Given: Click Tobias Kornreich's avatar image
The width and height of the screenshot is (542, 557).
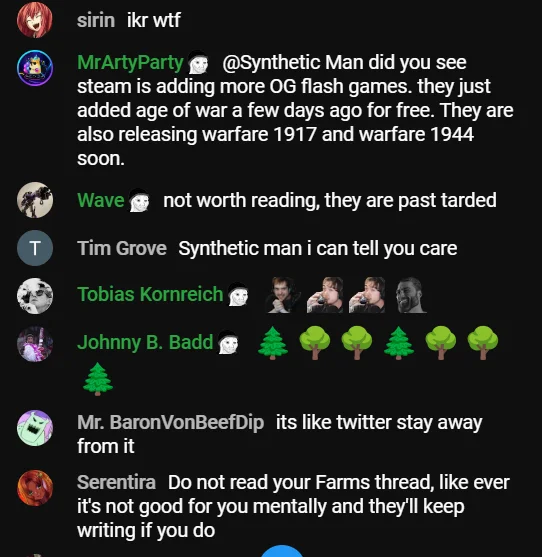Looking at the screenshot, I should click(x=35, y=296).
